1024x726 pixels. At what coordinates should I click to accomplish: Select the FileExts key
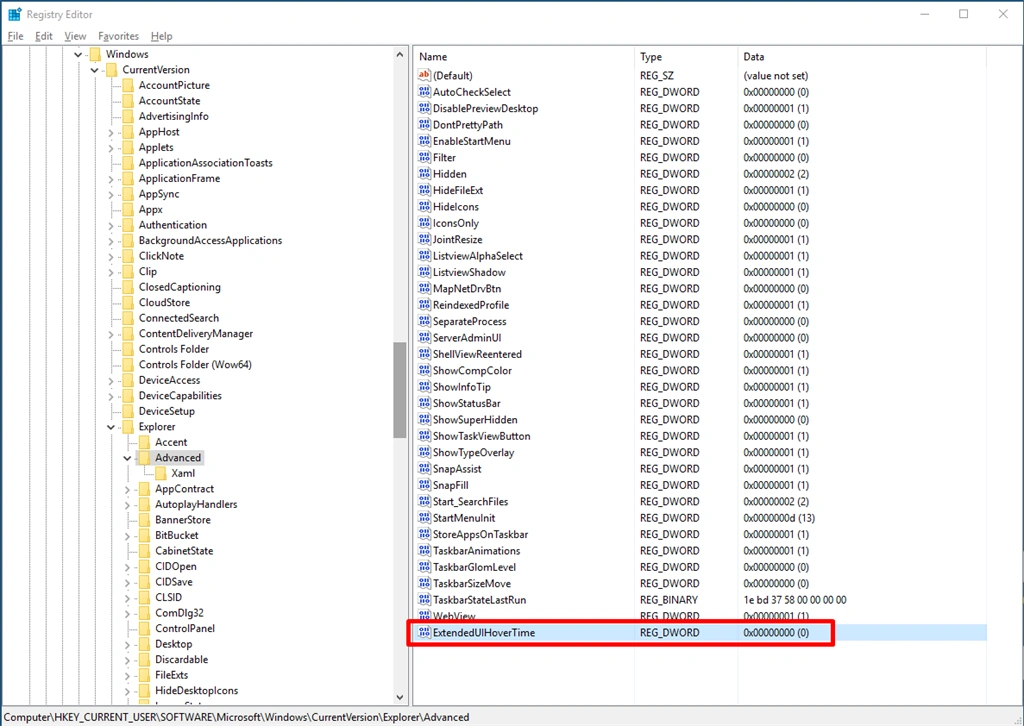pyautogui.click(x=172, y=675)
